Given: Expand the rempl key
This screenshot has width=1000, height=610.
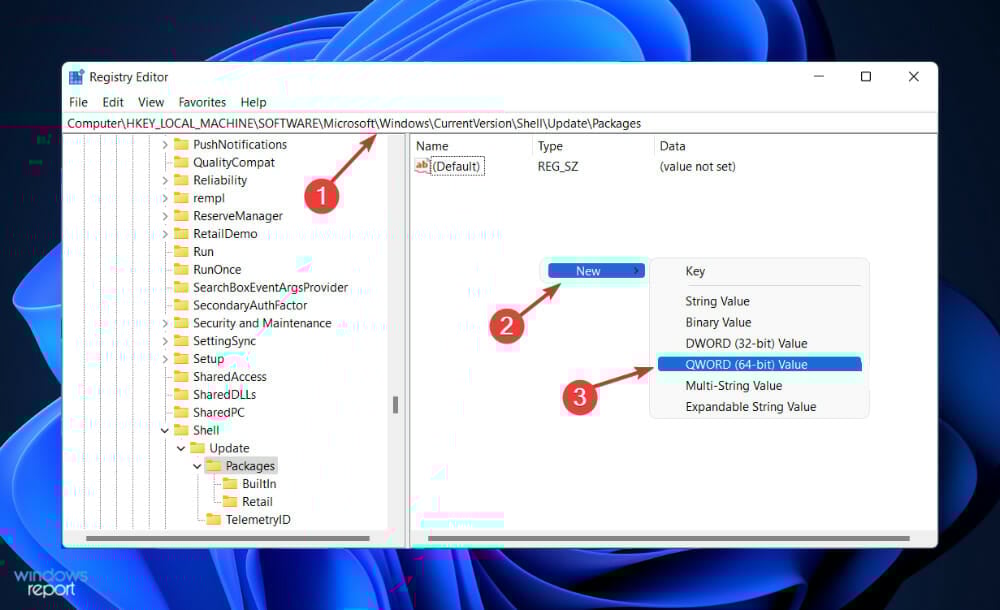Looking at the screenshot, I should [165, 198].
